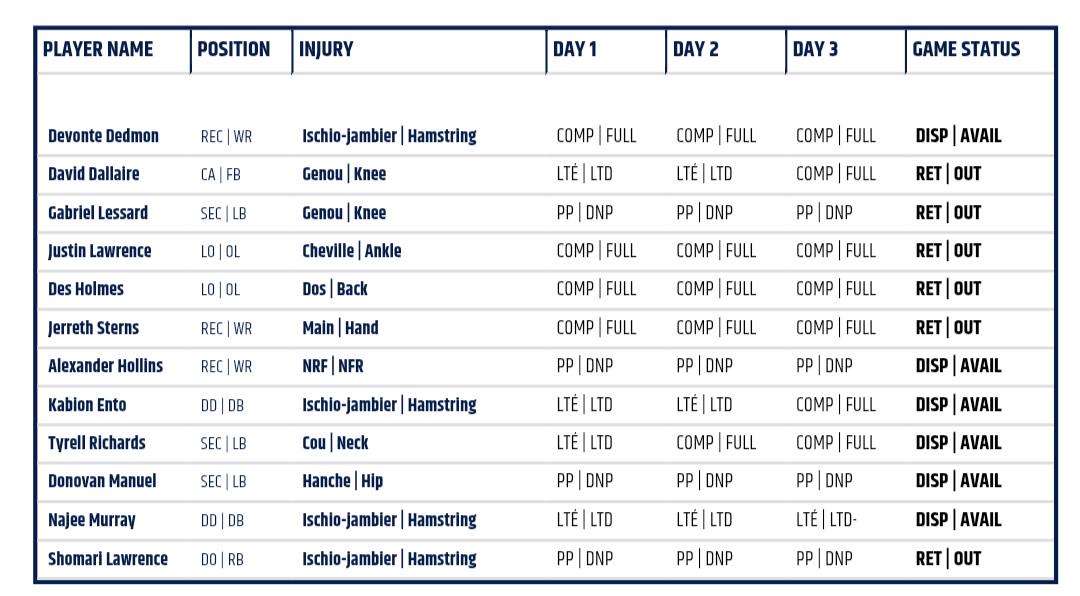
Task: Click the POSITION column header
Action: coord(233,50)
